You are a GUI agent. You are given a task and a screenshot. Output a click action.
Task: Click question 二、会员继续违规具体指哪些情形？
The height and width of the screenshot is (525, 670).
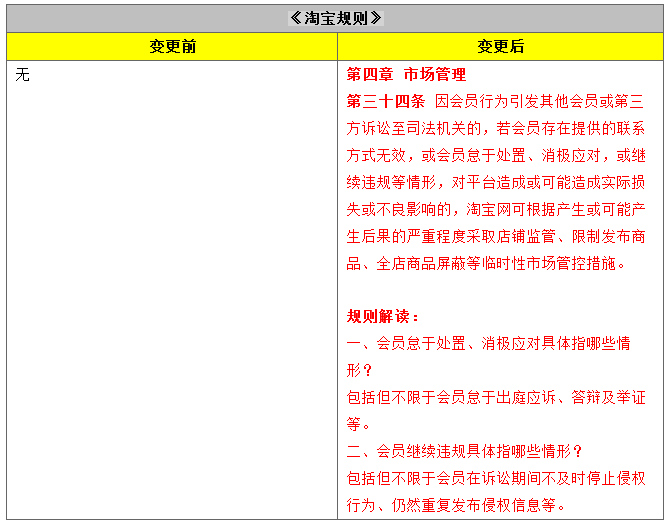pyautogui.click(x=464, y=452)
